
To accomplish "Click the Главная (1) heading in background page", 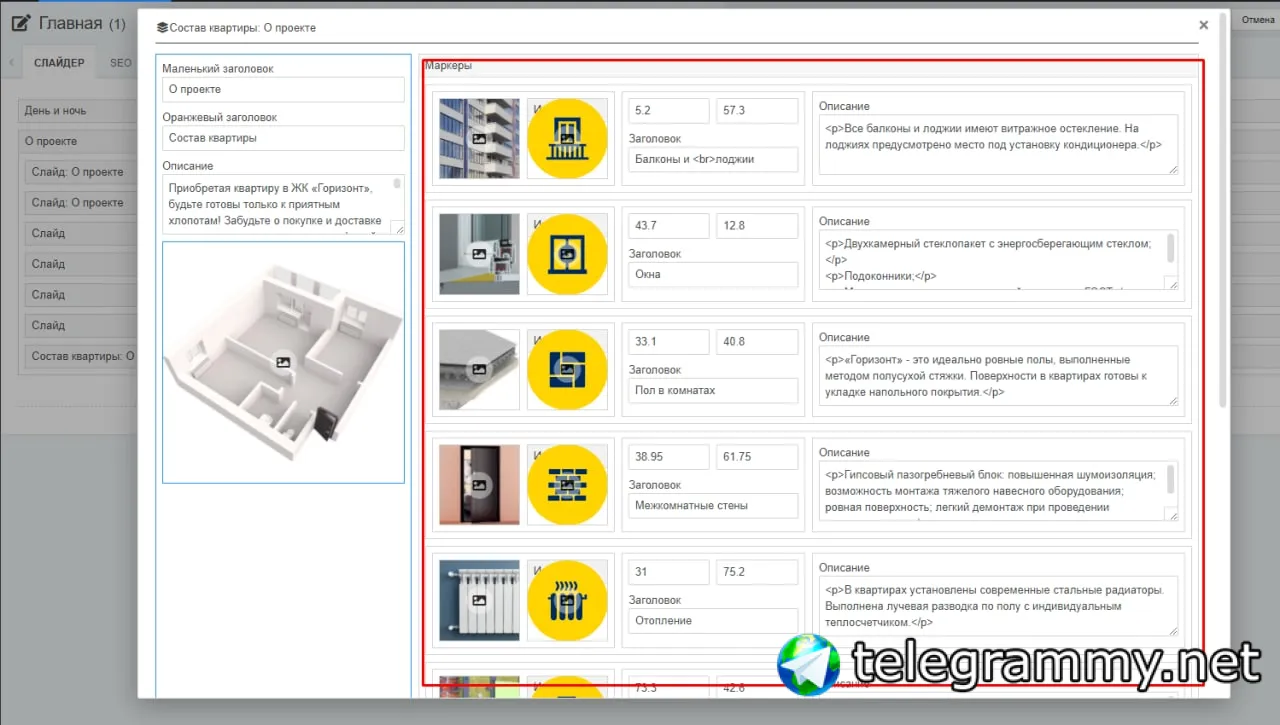I will (82, 23).
